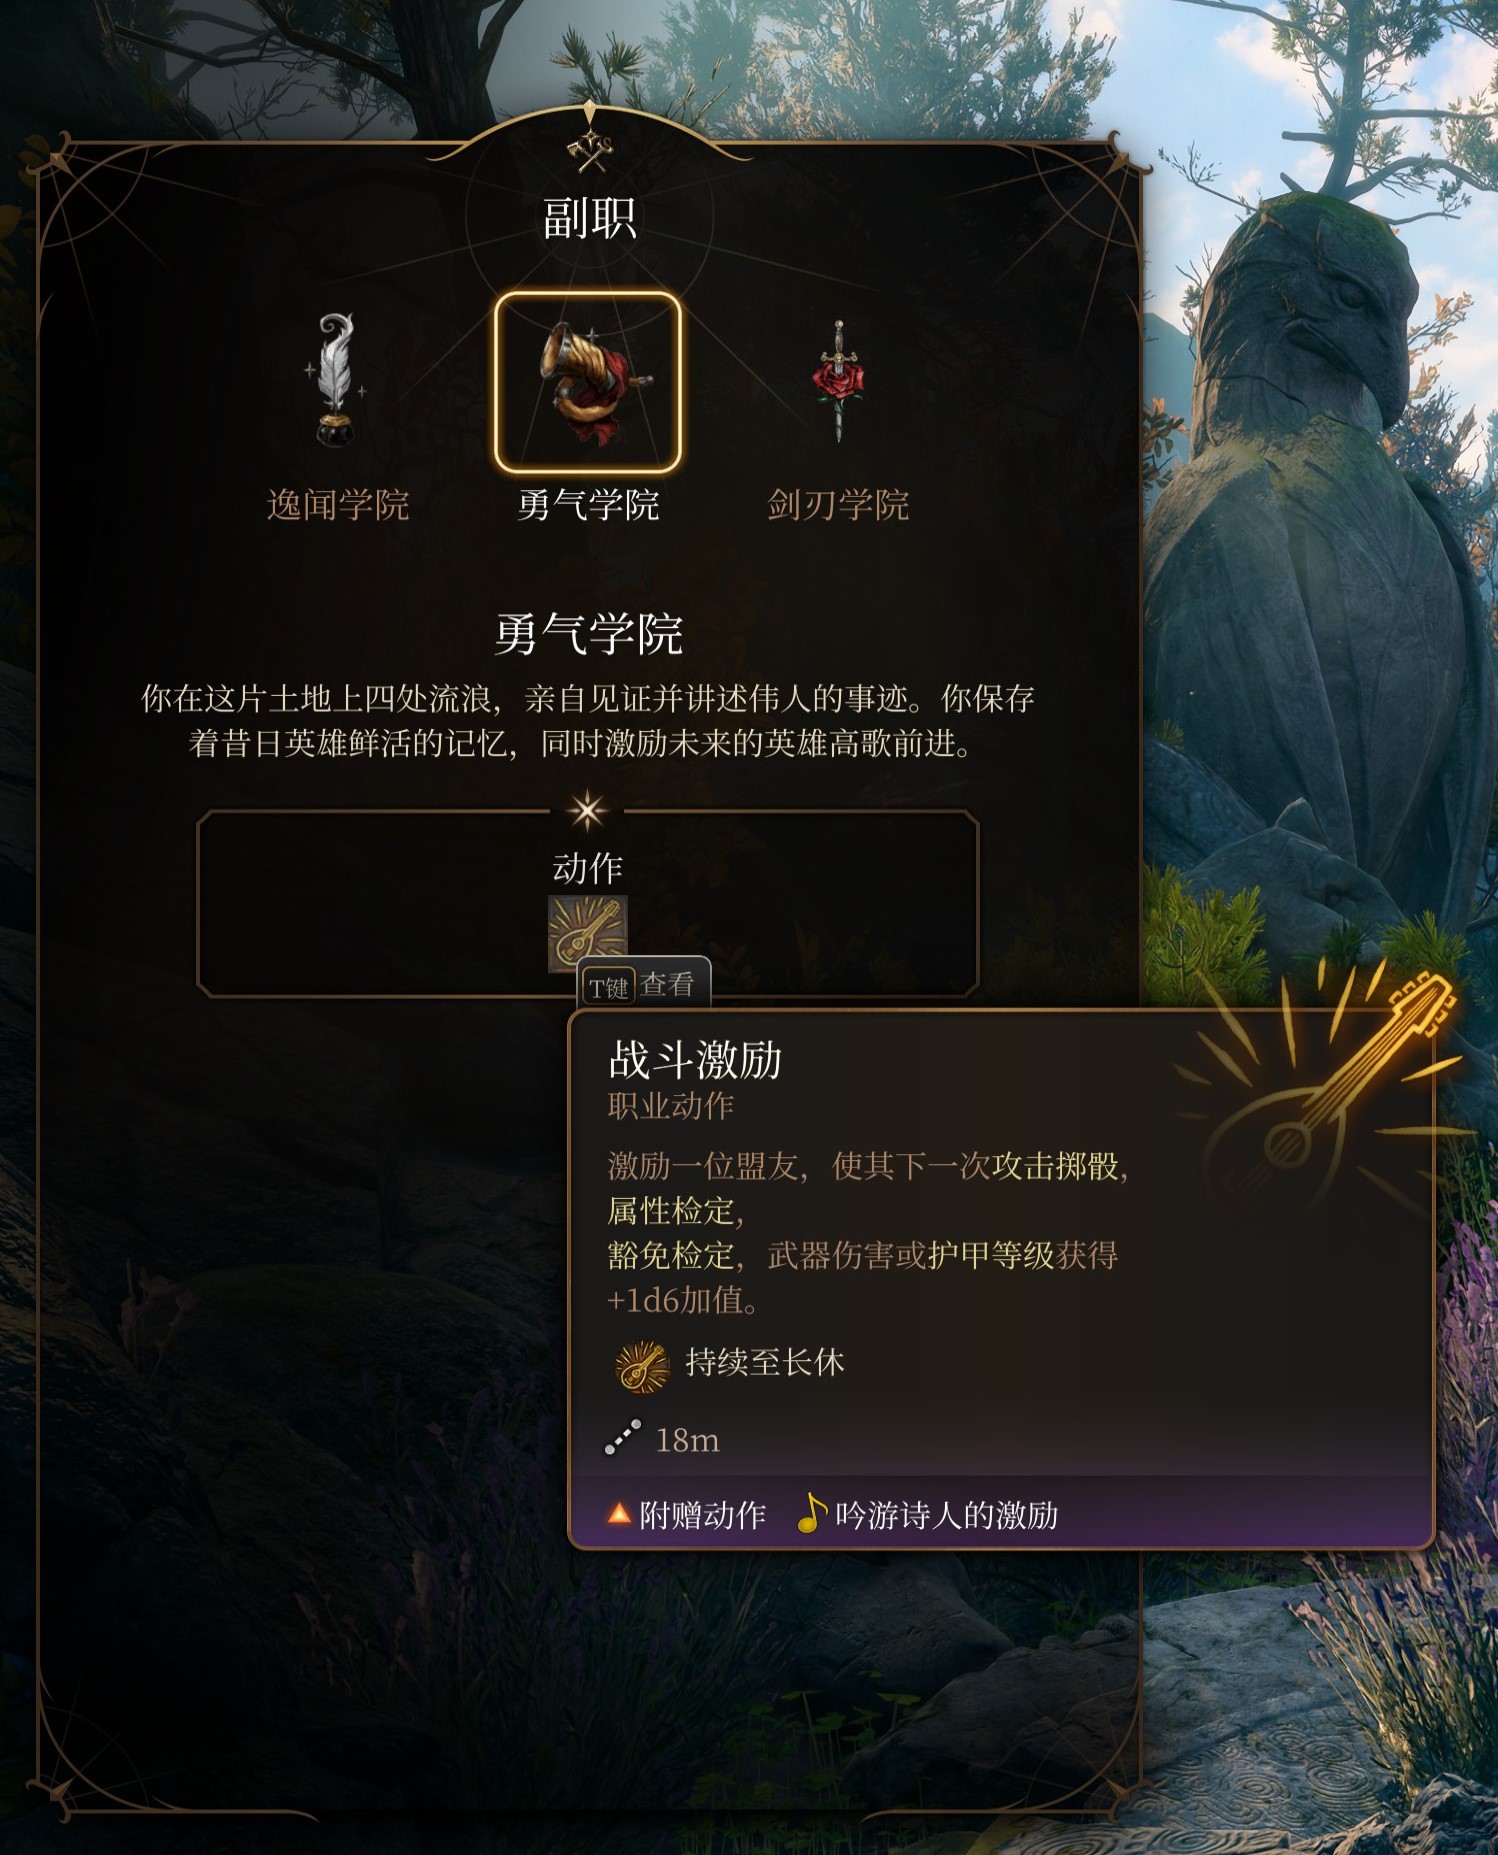1498x1855 pixels.
Task: Select the 勇气学院 label under the horn
Action: pyautogui.click(x=588, y=505)
